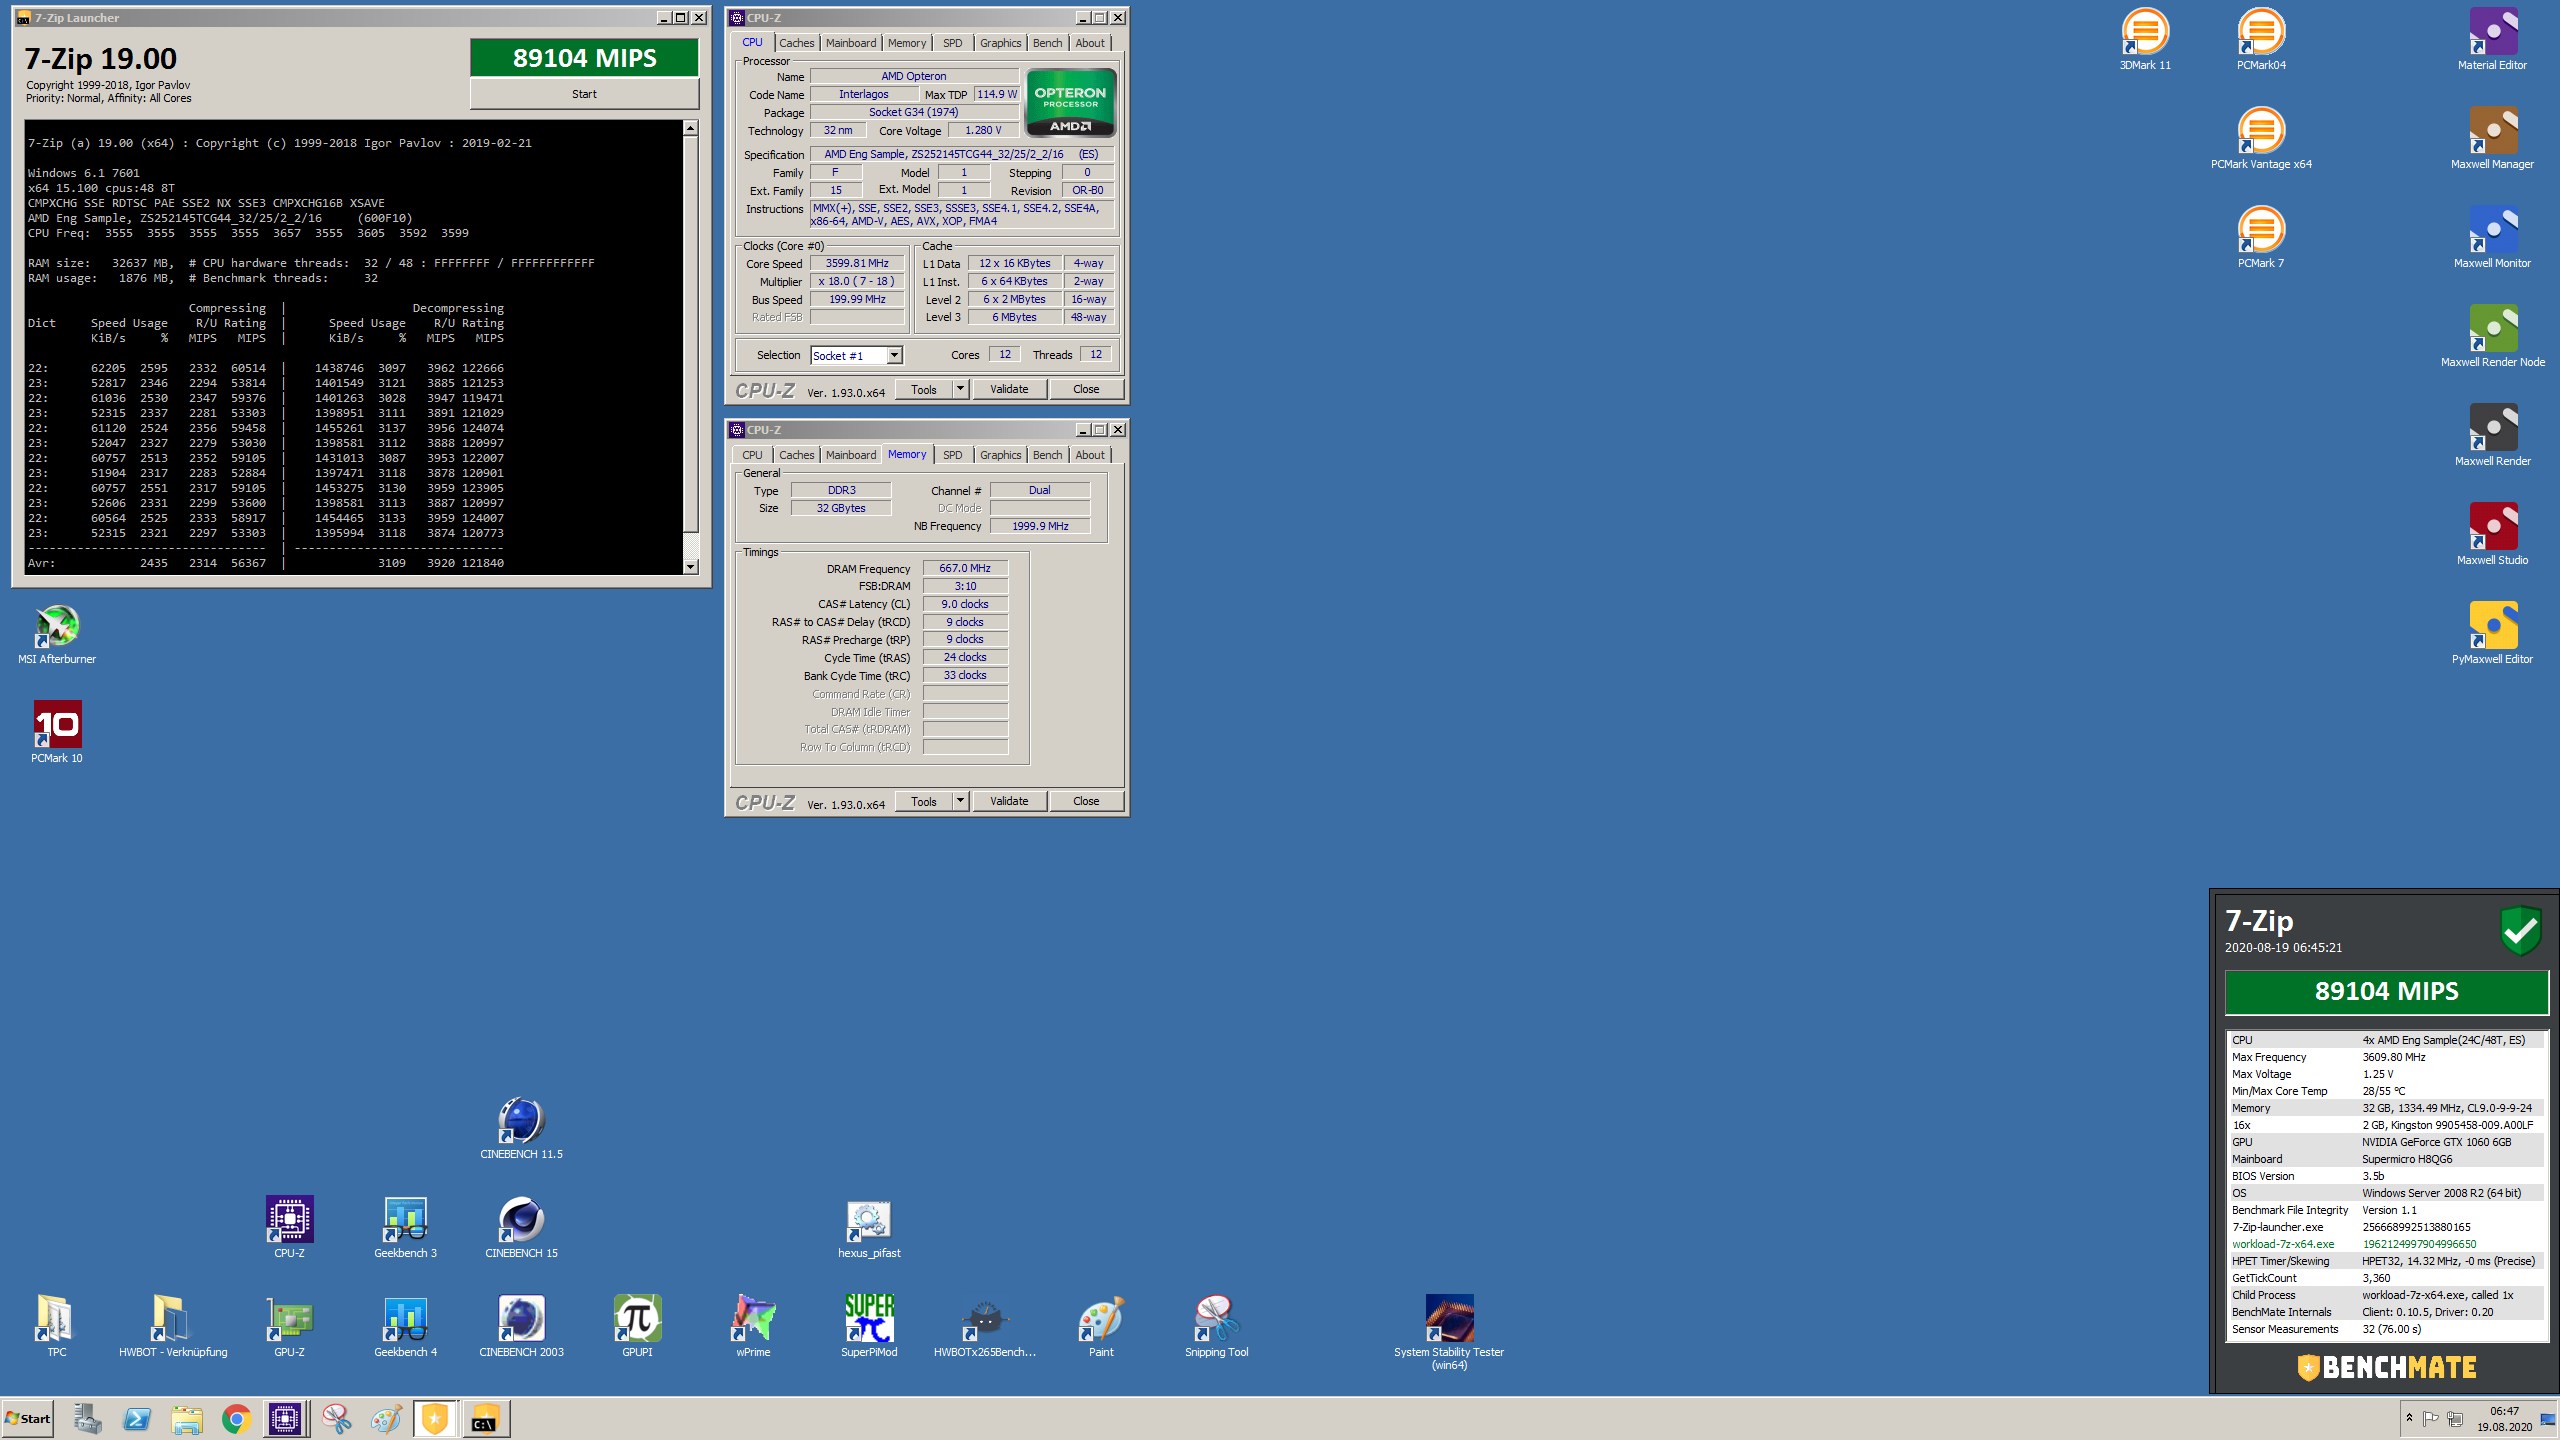
Task: Click Close button in top CPU-Z window
Action: (1086, 389)
